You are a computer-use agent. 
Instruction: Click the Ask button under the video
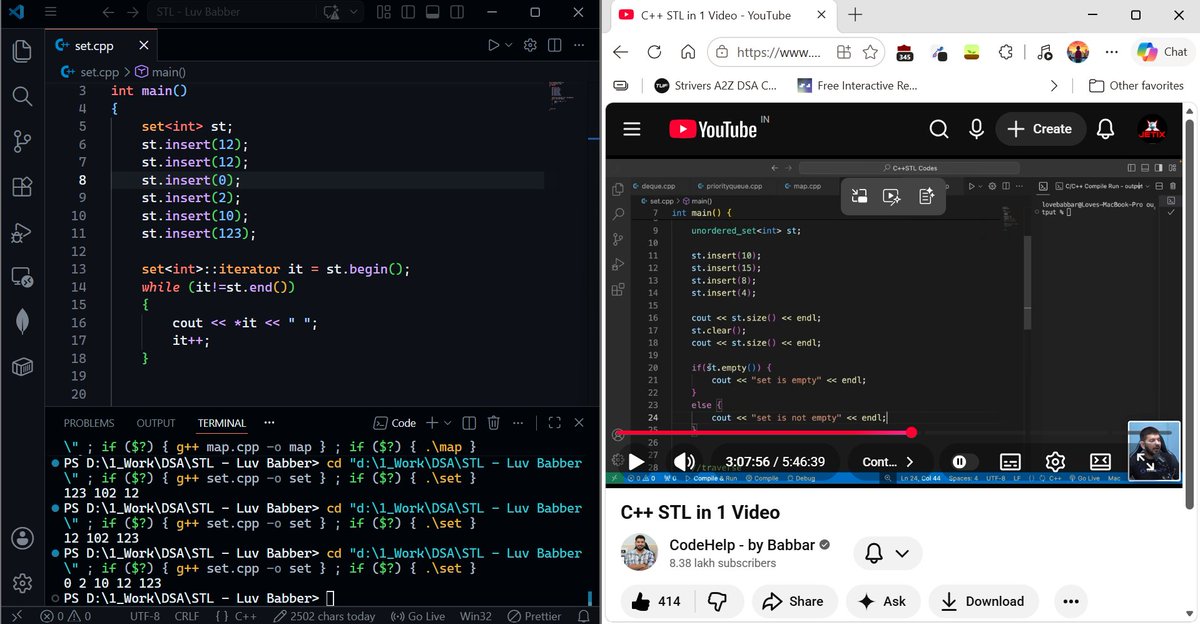tap(881, 601)
